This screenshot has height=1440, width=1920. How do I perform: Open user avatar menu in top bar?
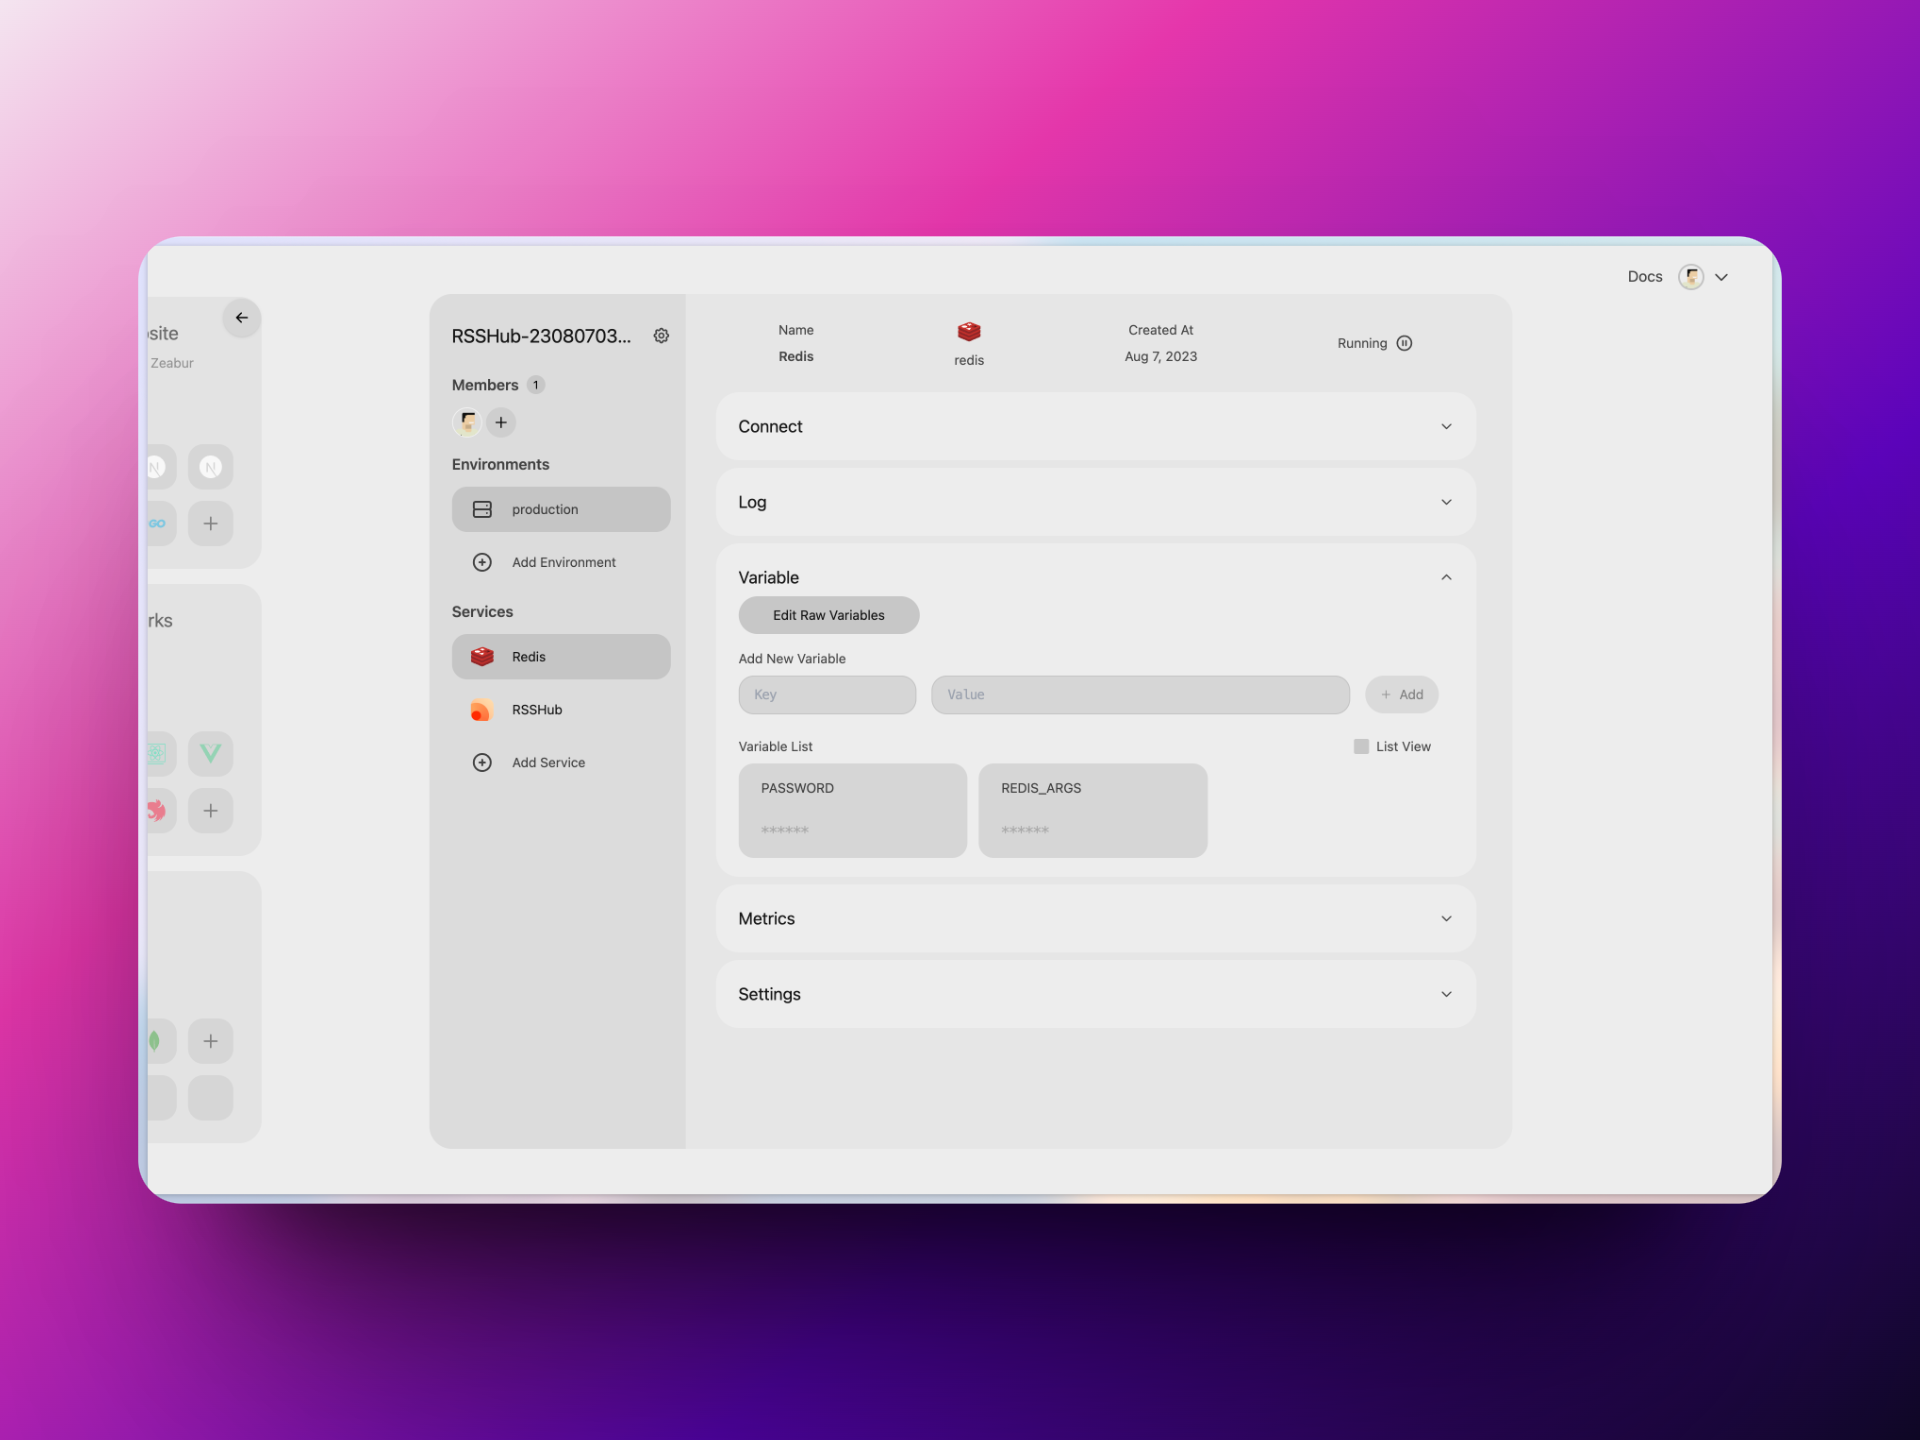(x=1691, y=277)
